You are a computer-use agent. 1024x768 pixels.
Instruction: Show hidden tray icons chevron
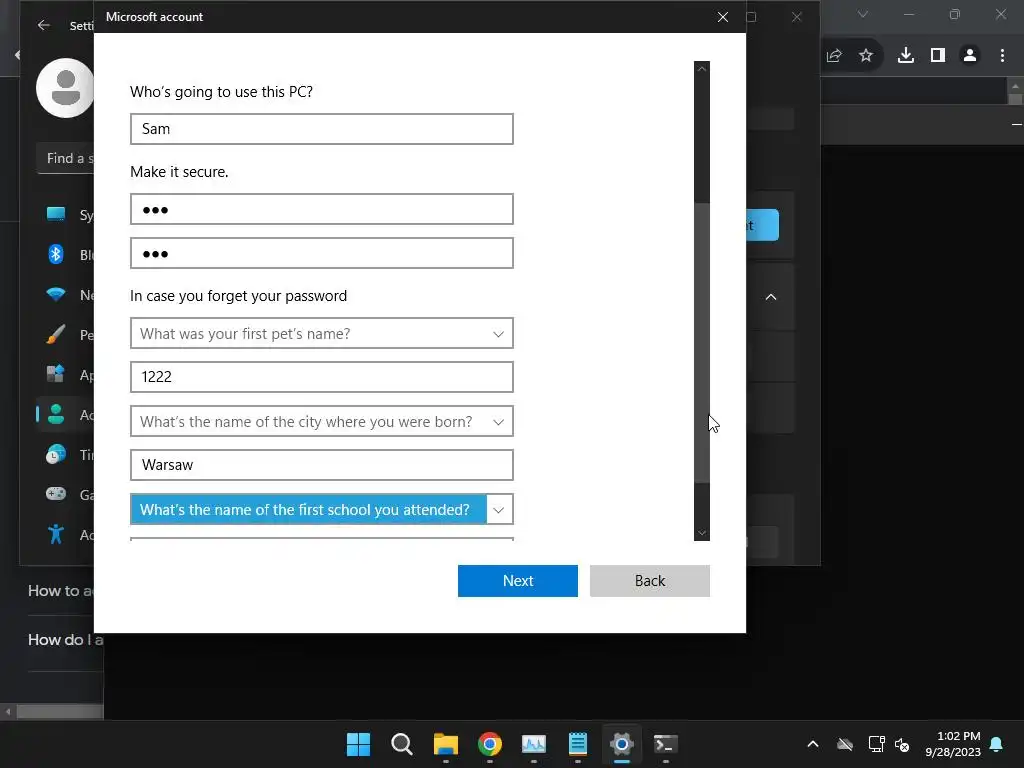click(813, 744)
